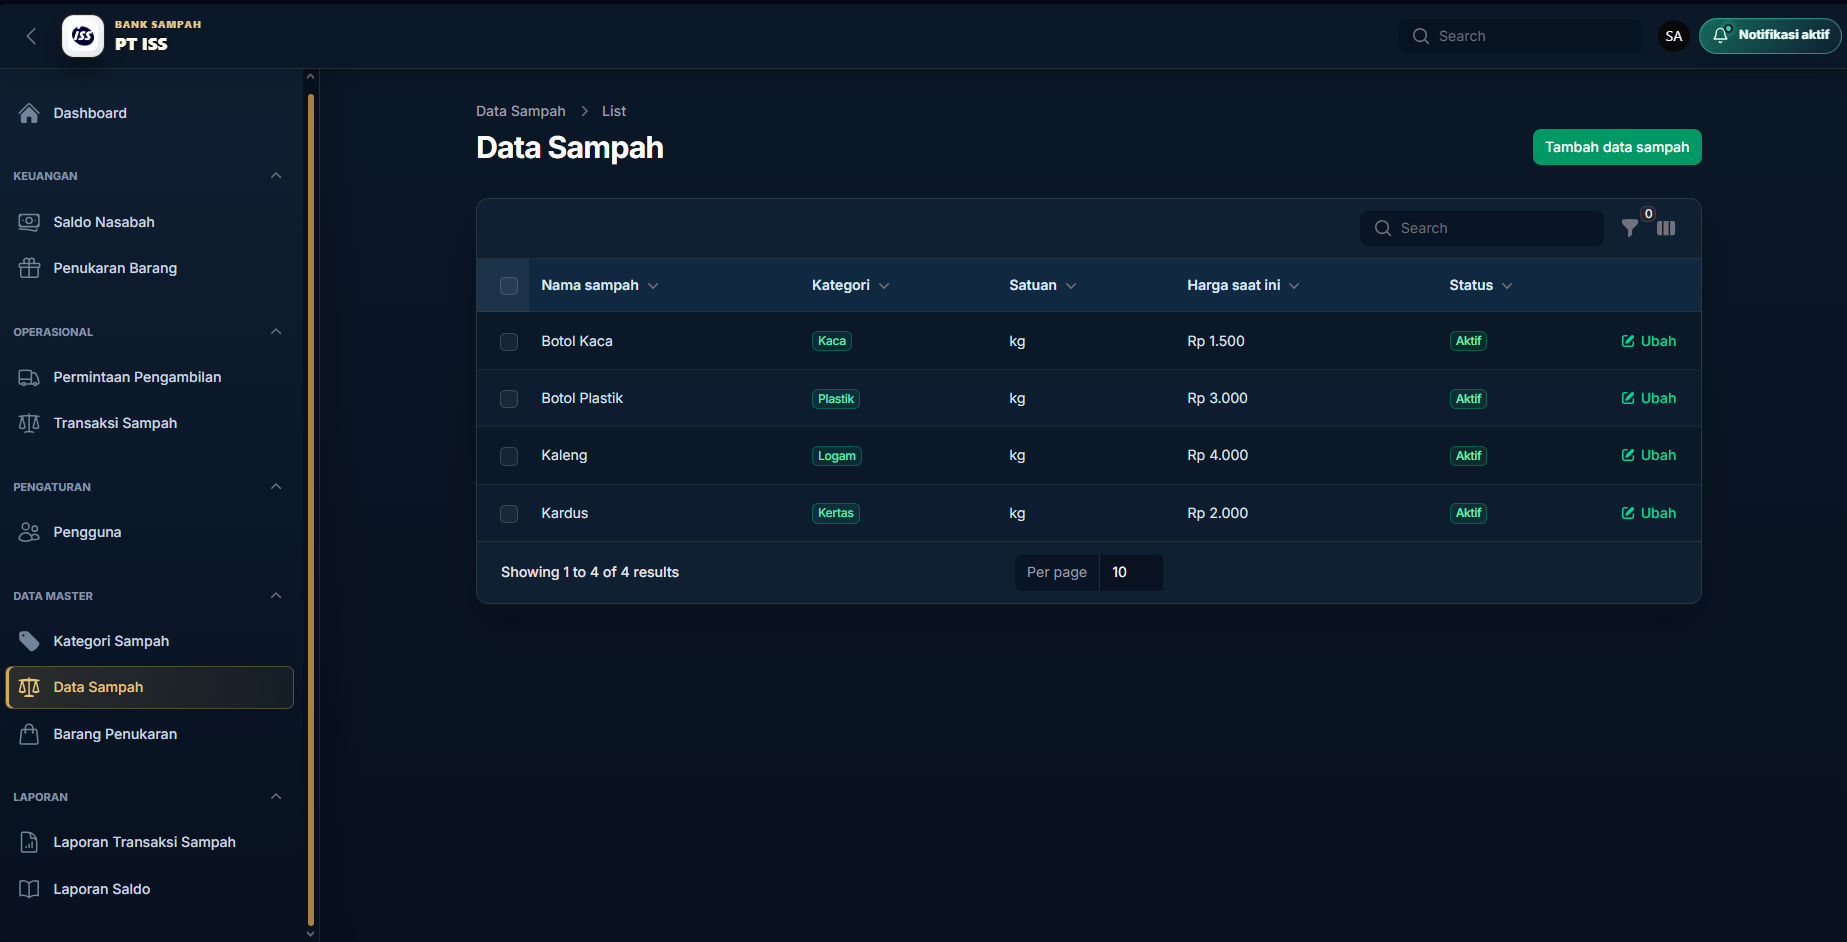
Task: Click the magnifier icon in table search
Action: tap(1383, 228)
